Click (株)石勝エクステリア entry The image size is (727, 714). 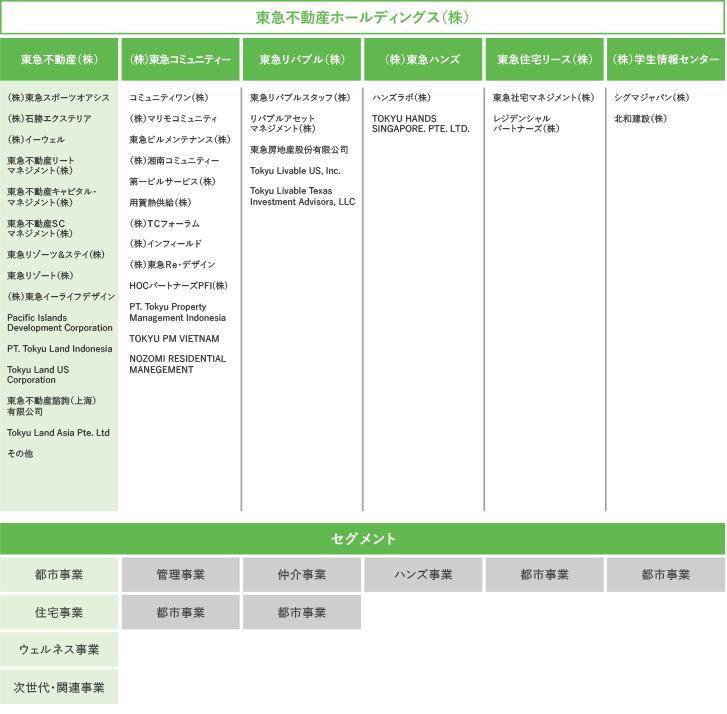pos(49,118)
